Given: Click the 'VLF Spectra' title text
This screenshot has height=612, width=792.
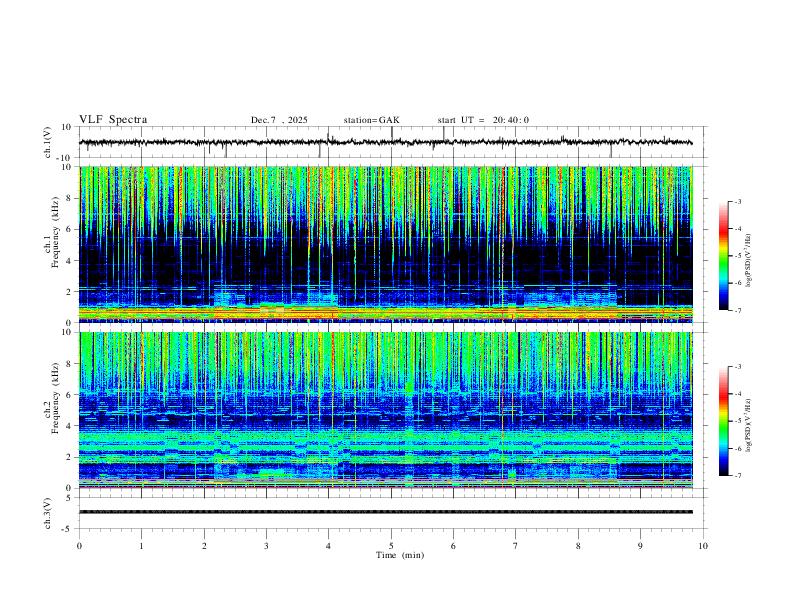Looking at the screenshot, I should pos(113,120).
